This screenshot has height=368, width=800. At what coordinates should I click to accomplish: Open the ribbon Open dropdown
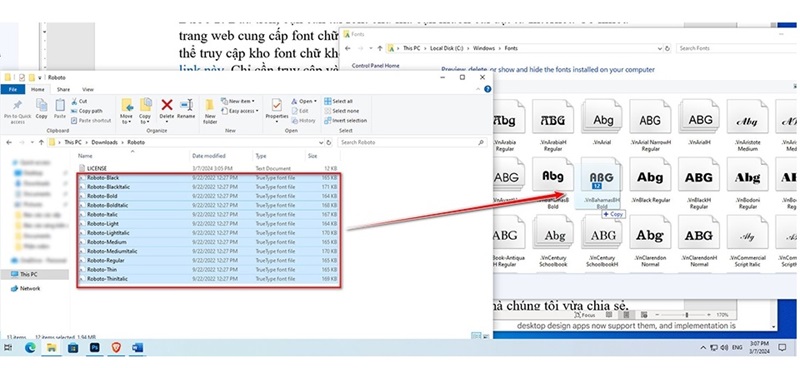[x=305, y=101]
